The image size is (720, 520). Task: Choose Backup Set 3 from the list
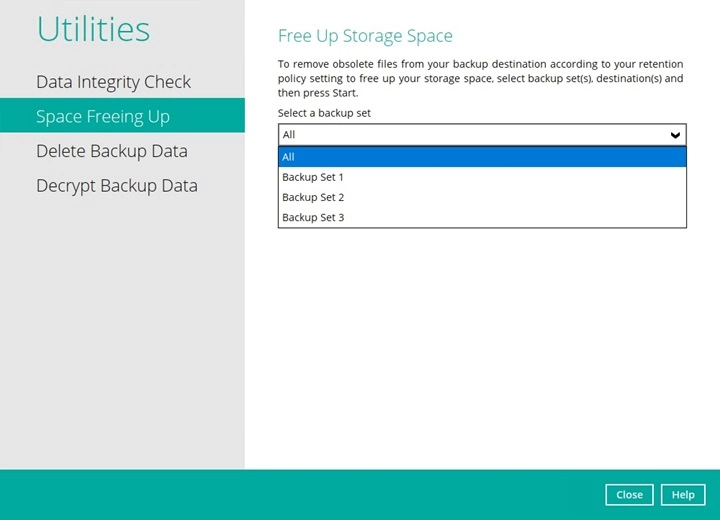[313, 217]
